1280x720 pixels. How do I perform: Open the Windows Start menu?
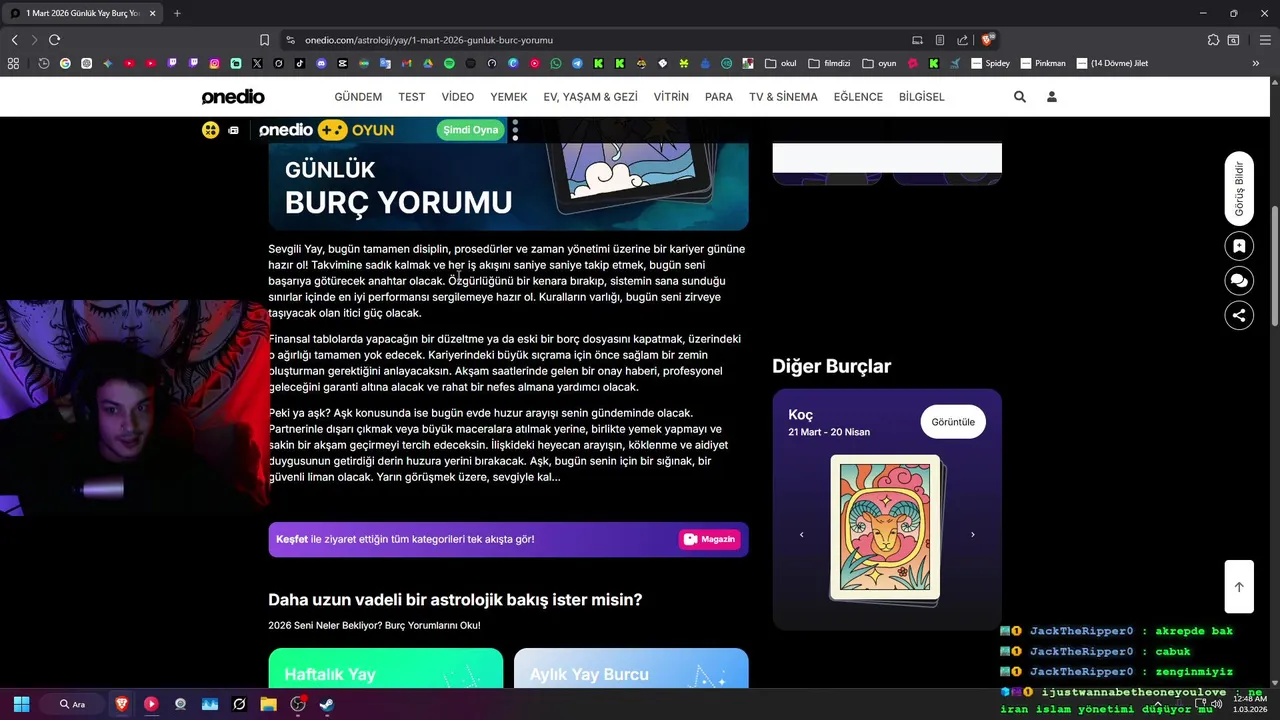tap(22, 704)
